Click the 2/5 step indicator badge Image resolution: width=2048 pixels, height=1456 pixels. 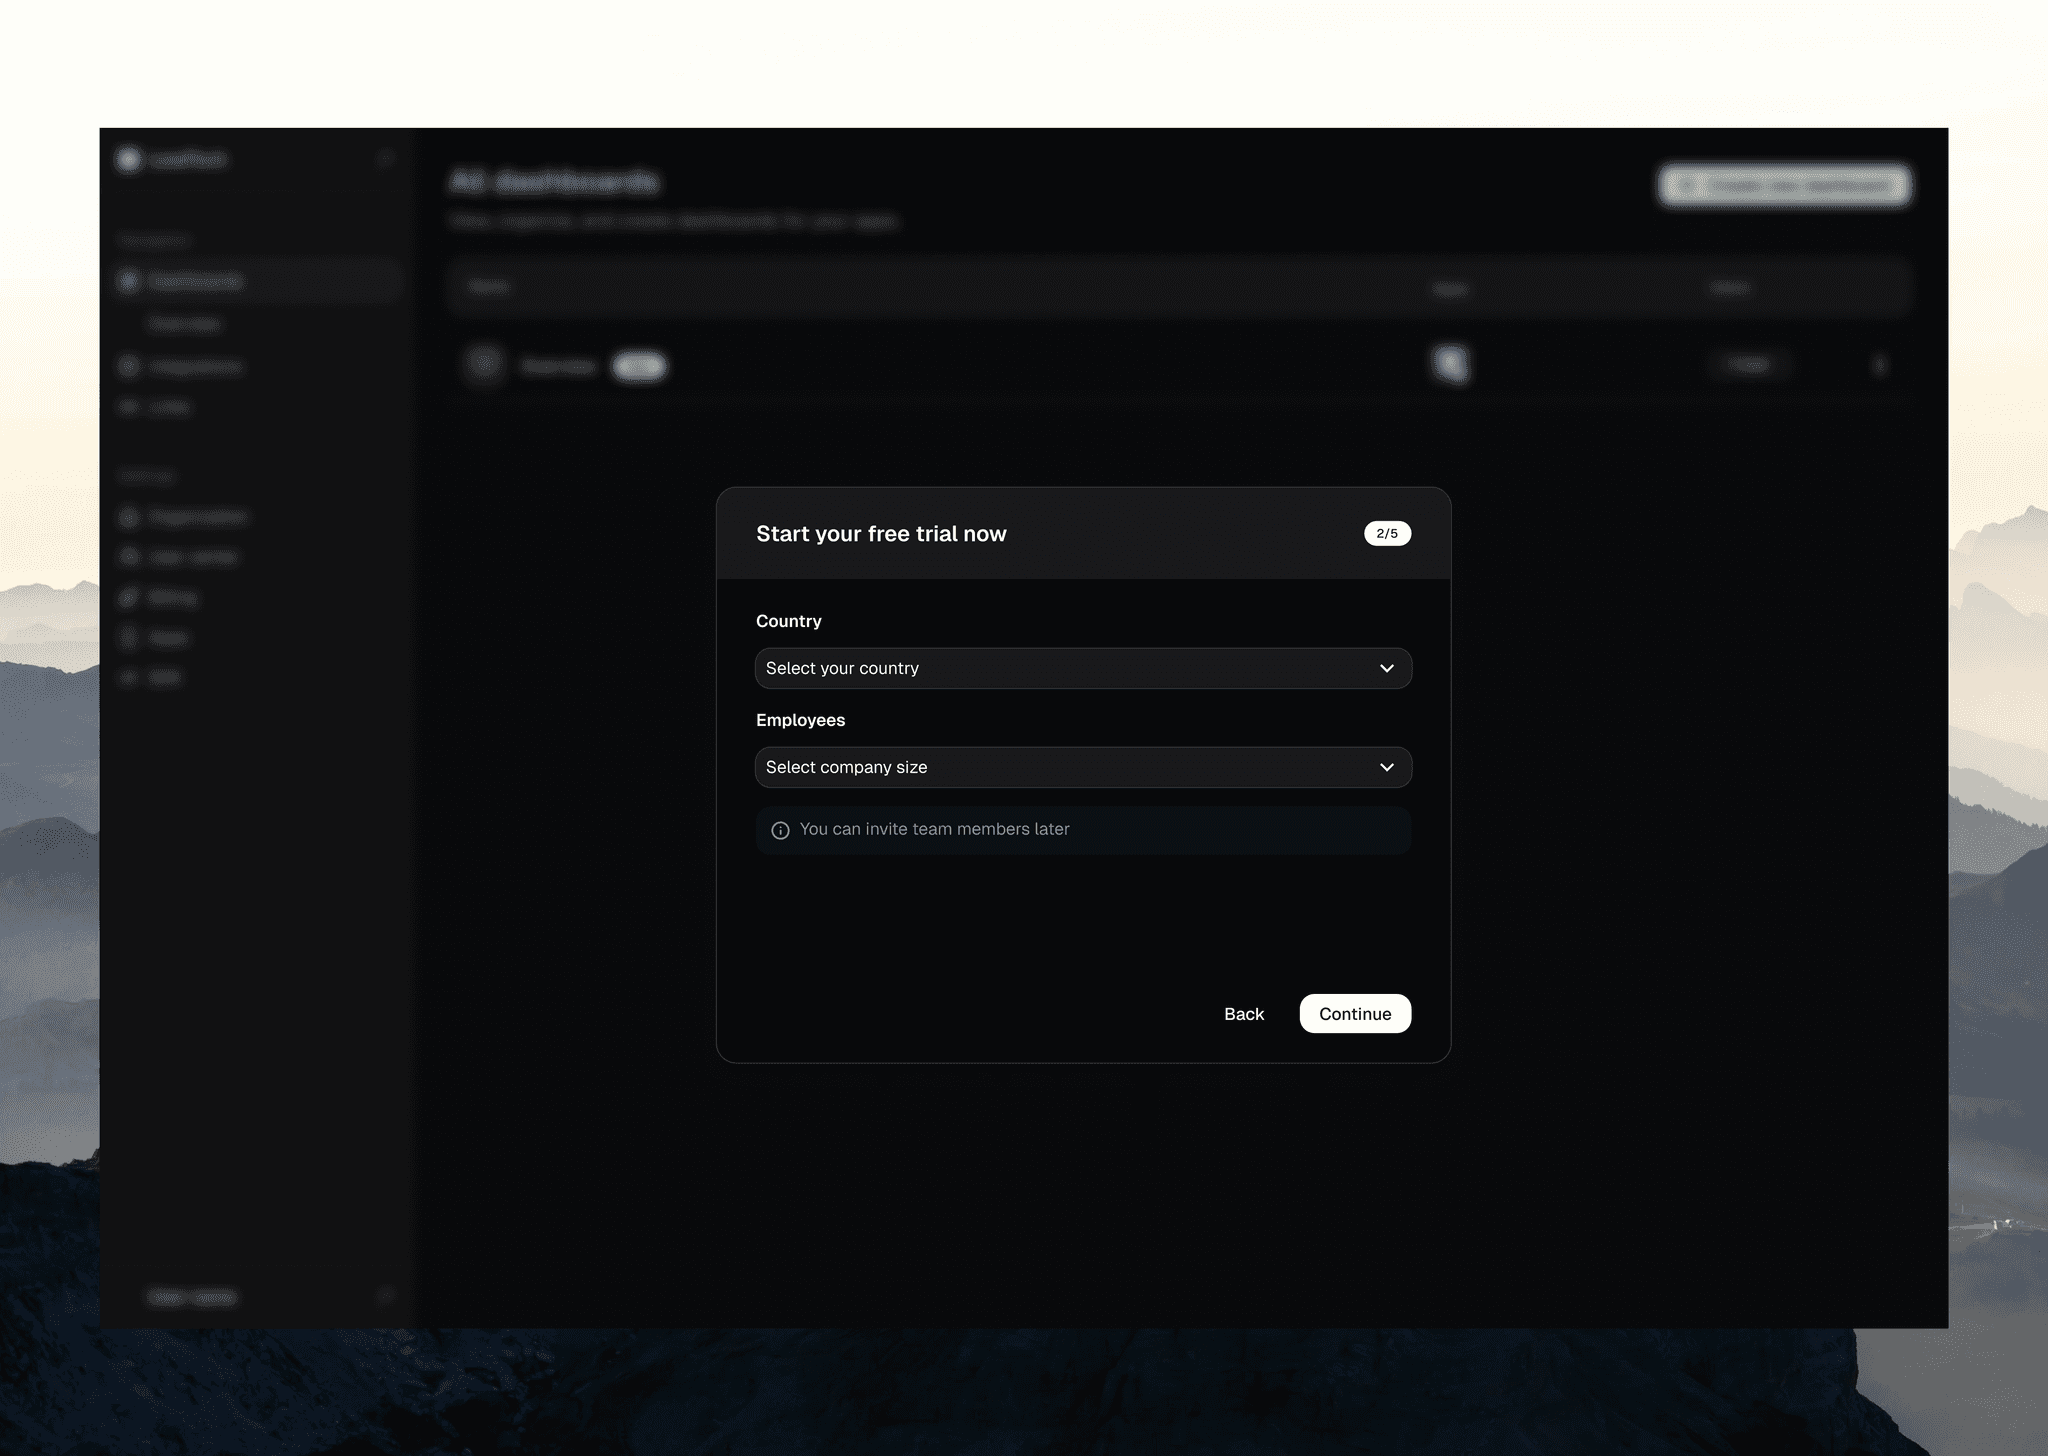(x=1386, y=533)
